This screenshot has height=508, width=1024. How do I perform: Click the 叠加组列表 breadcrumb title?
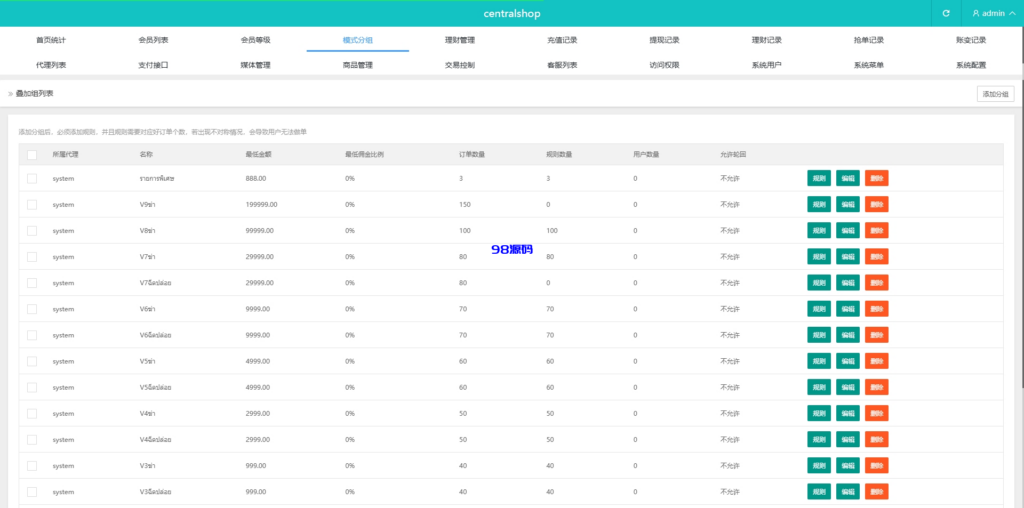pos(35,94)
